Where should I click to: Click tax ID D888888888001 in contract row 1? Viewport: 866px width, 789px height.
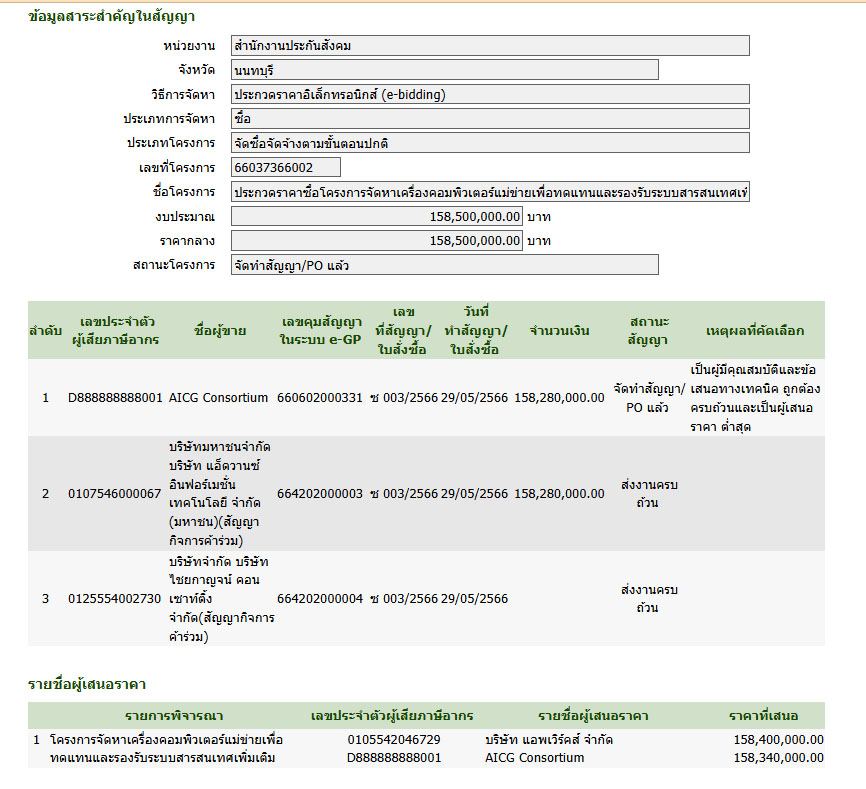click(x=115, y=398)
